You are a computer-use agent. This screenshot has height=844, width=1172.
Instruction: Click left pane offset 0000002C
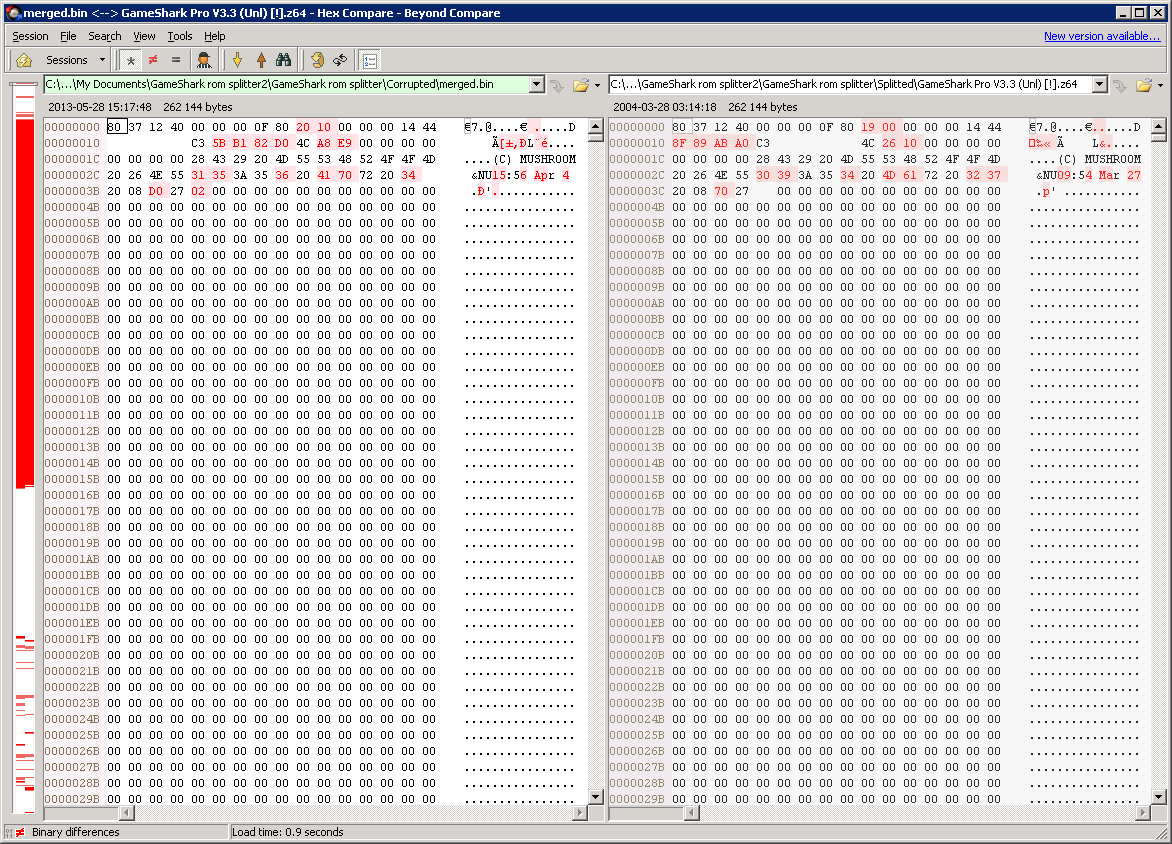click(x=72, y=175)
